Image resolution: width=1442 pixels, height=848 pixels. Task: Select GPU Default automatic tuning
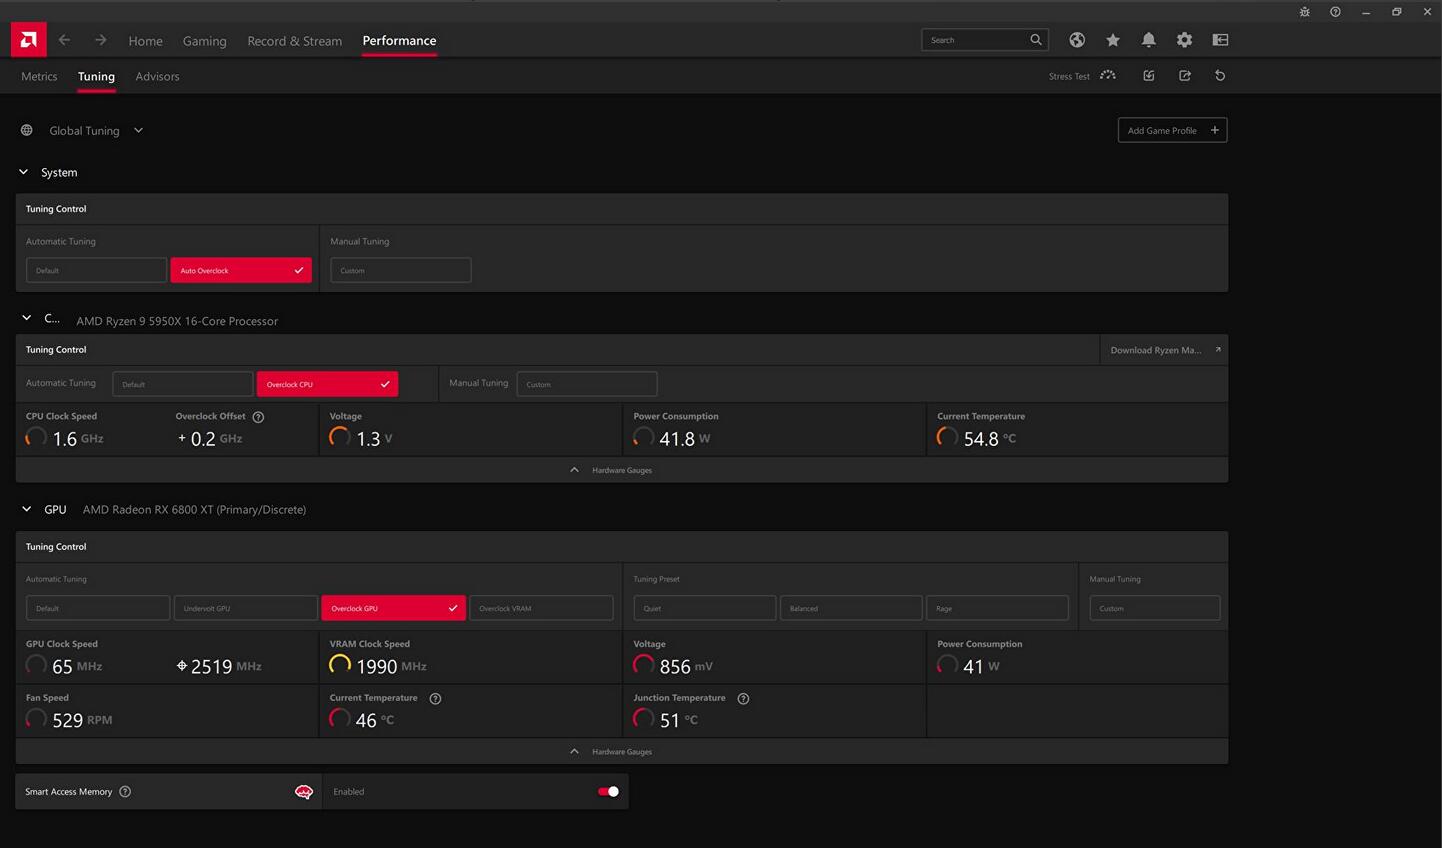click(x=98, y=608)
